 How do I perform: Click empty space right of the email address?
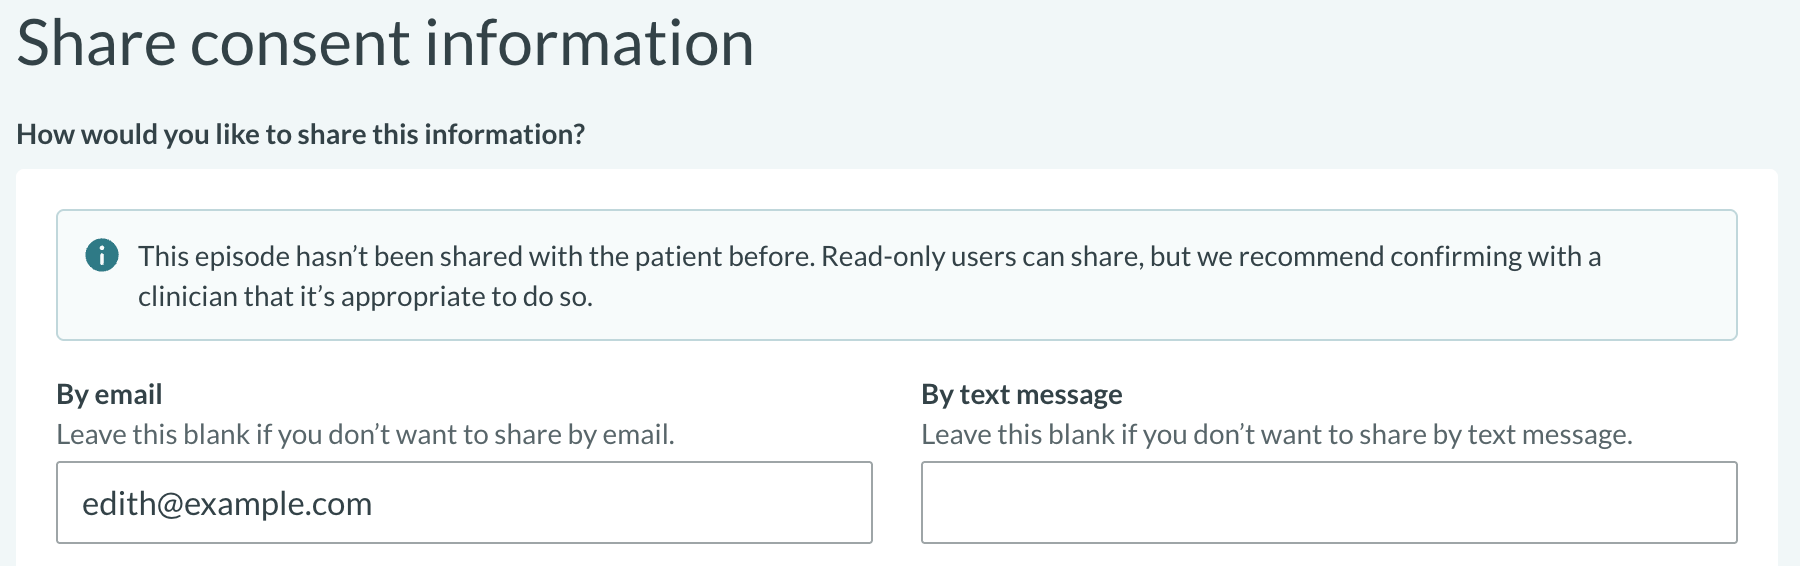[x=620, y=503]
